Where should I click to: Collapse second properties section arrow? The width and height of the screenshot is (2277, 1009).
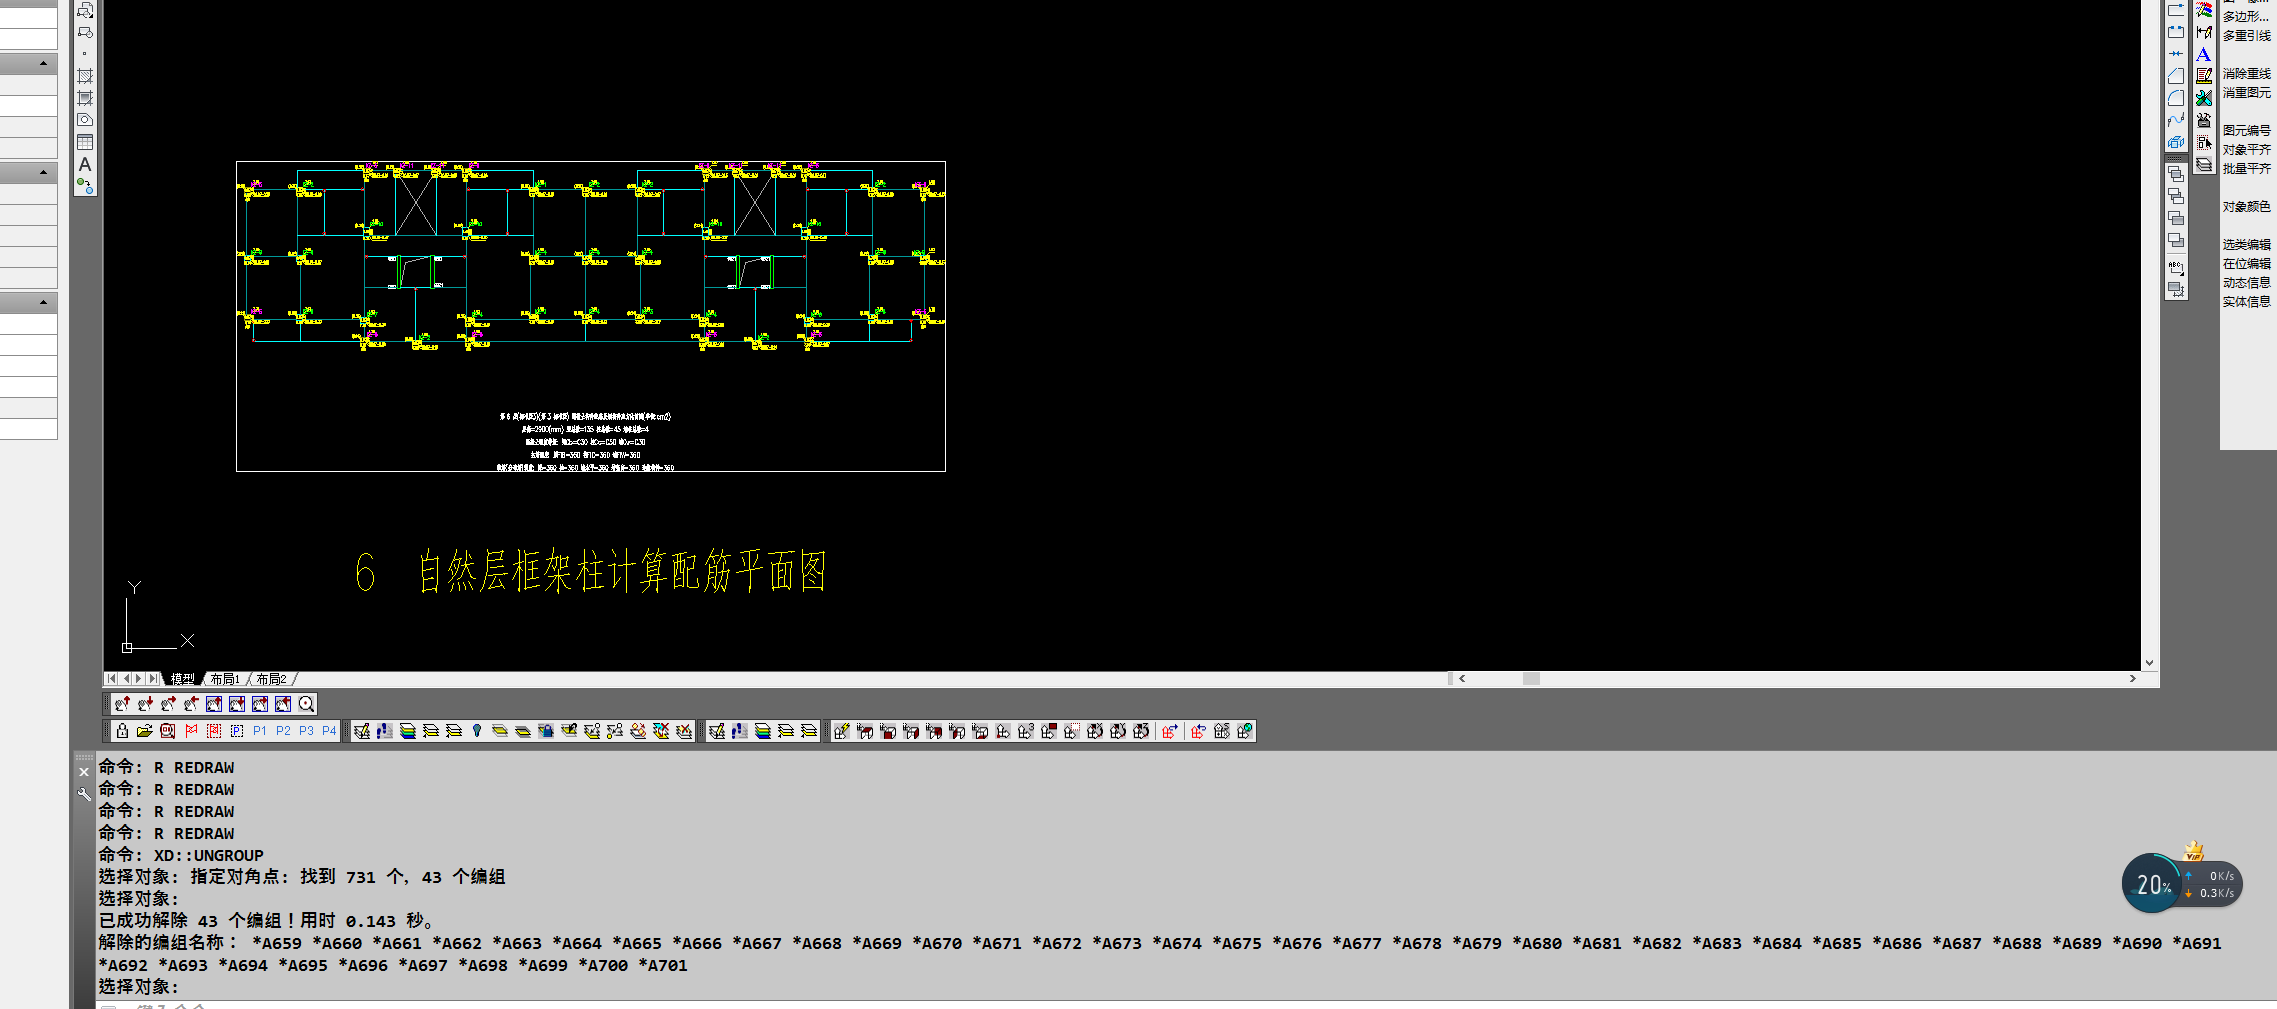[x=43, y=172]
